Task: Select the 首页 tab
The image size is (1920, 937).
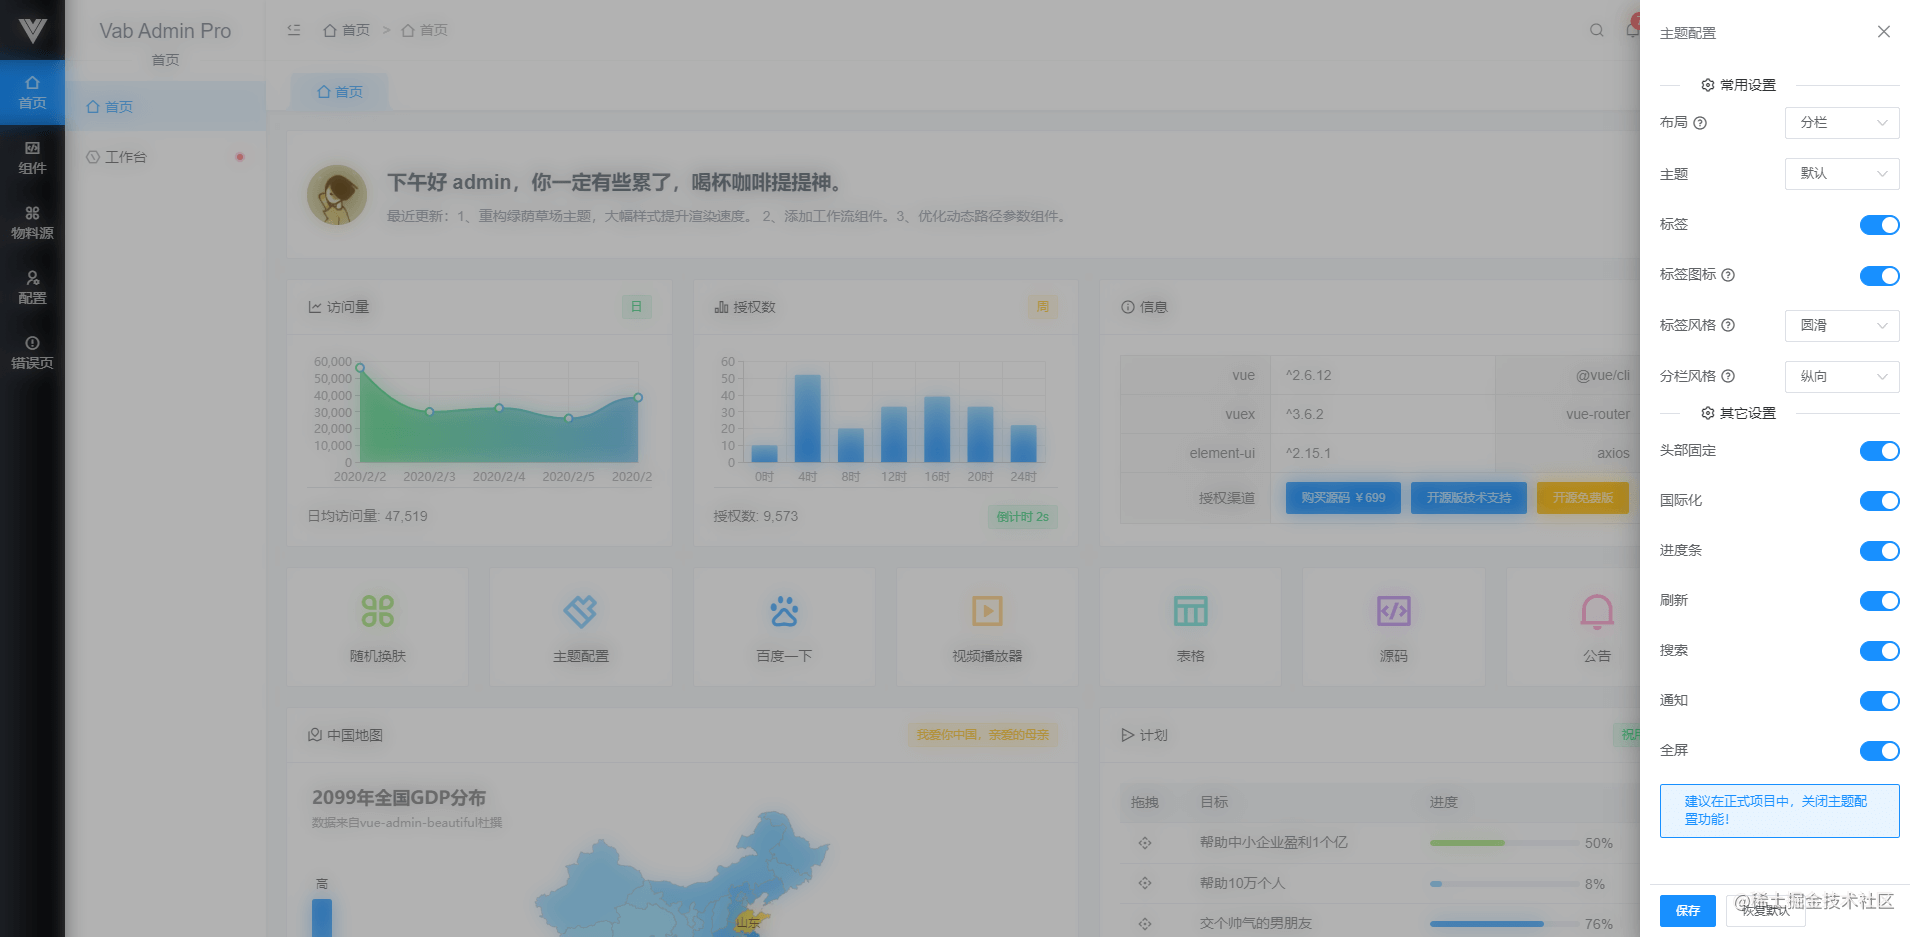Action: pyautogui.click(x=340, y=91)
